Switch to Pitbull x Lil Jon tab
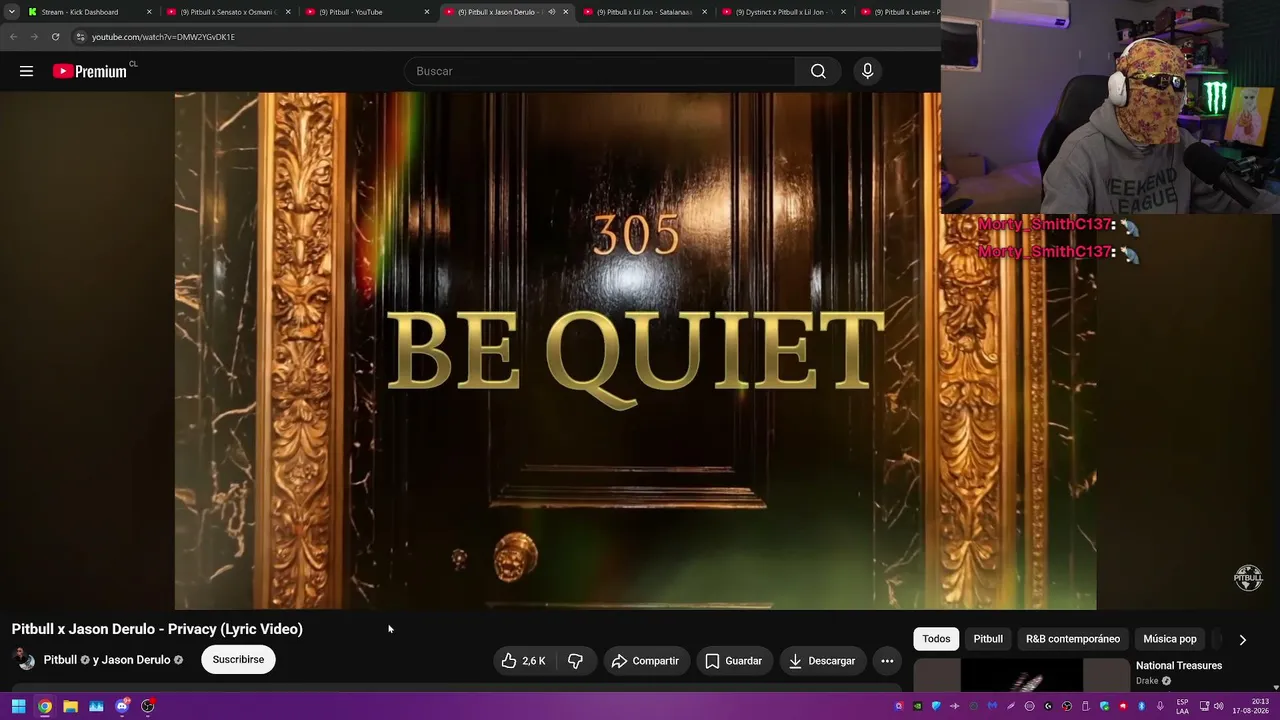The image size is (1280, 720). pos(645,12)
